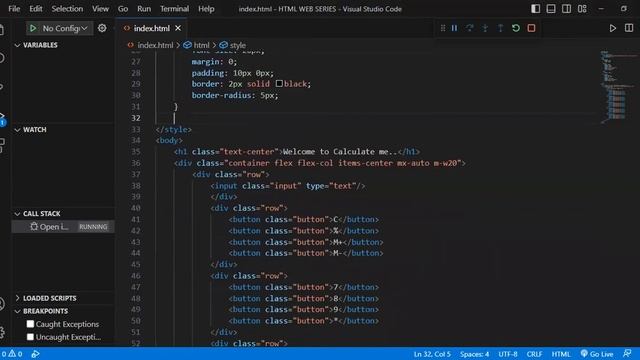The image size is (640, 360).
Task: Click the text "Welcome to Calculate me.."
Action: [x=340, y=152]
